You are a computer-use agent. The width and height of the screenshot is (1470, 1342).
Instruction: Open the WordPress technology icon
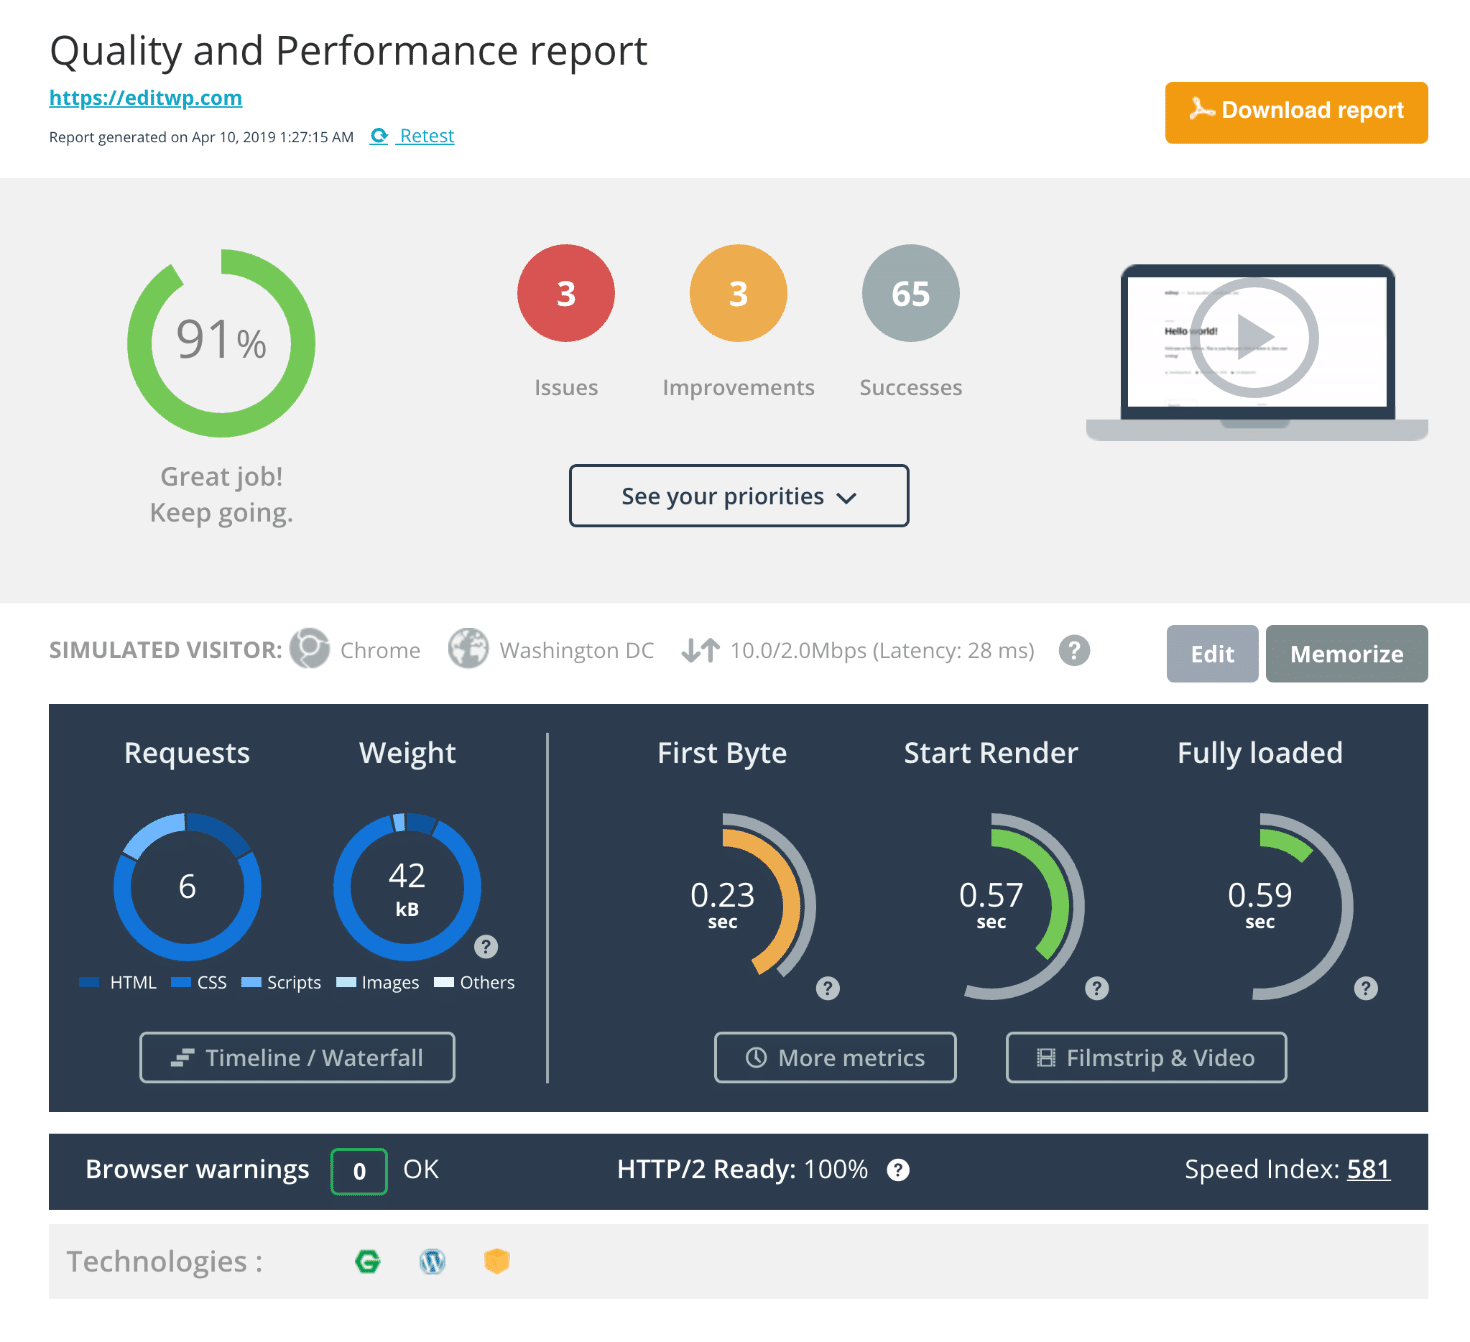432,1262
